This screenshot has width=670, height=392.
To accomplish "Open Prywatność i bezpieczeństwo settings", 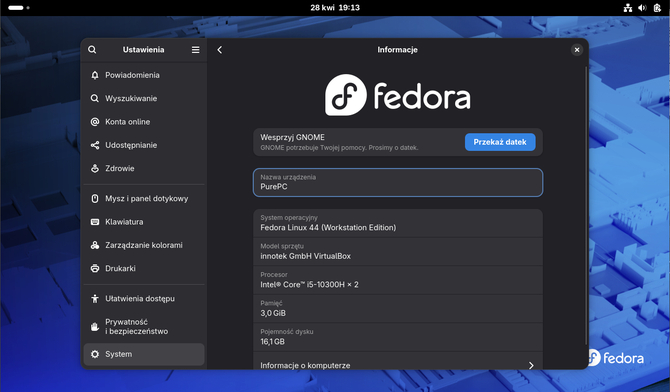I will pos(144,327).
